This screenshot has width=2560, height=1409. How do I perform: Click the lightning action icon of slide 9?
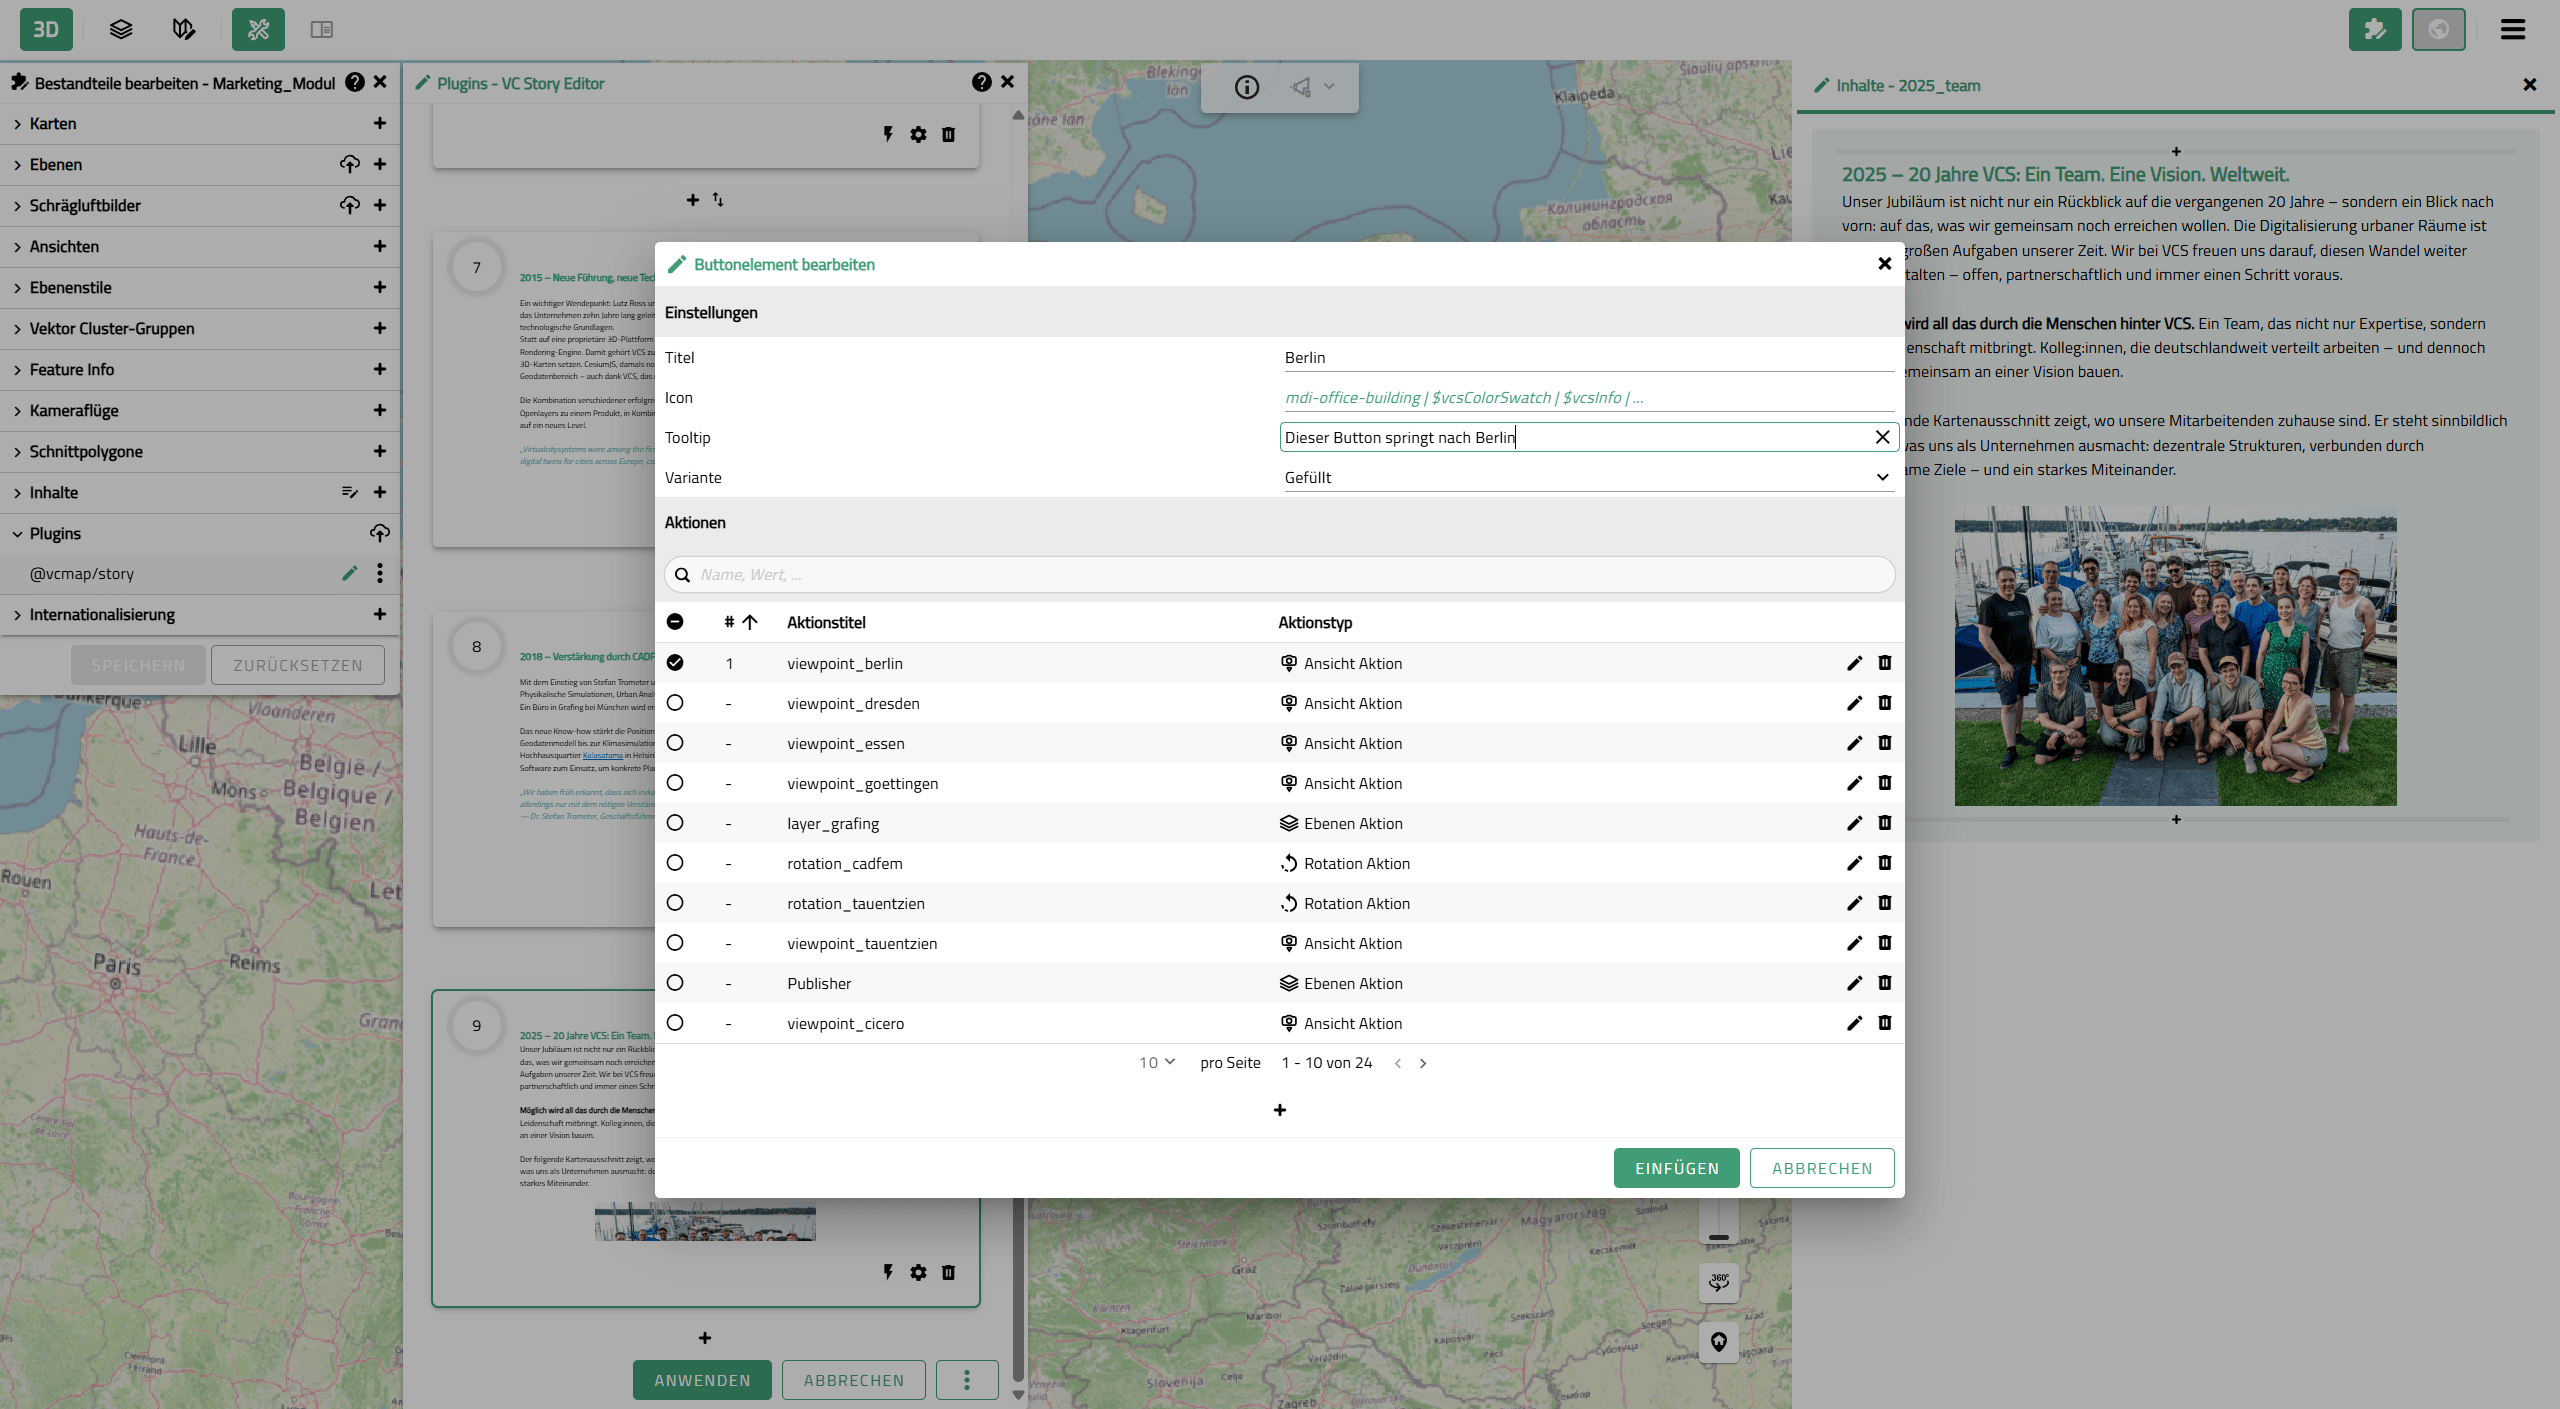tap(888, 1273)
